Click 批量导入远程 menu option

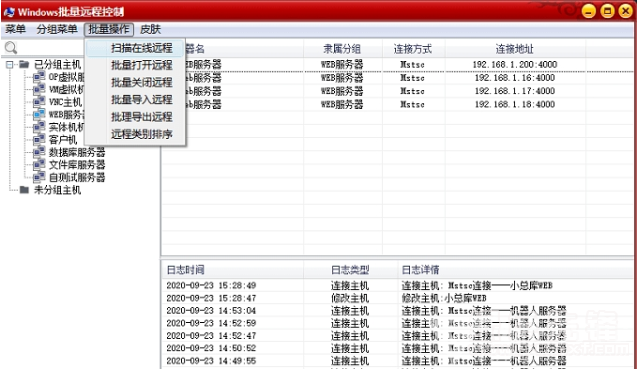pyautogui.click(x=142, y=99)
